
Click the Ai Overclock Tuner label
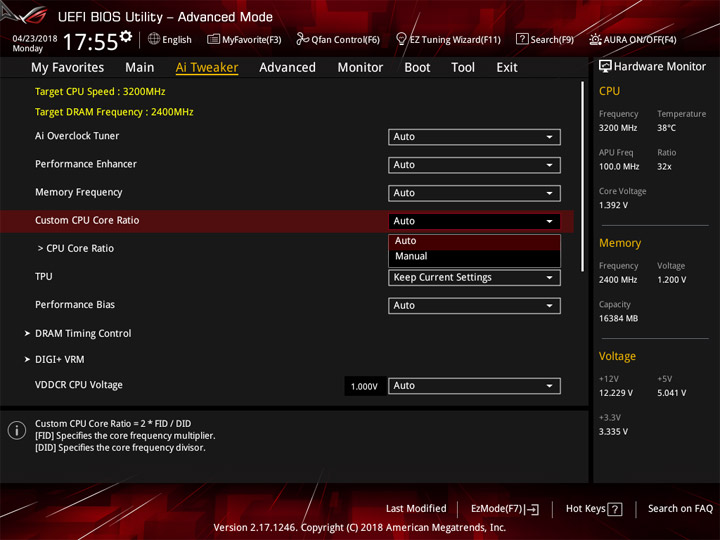(77, 136)
